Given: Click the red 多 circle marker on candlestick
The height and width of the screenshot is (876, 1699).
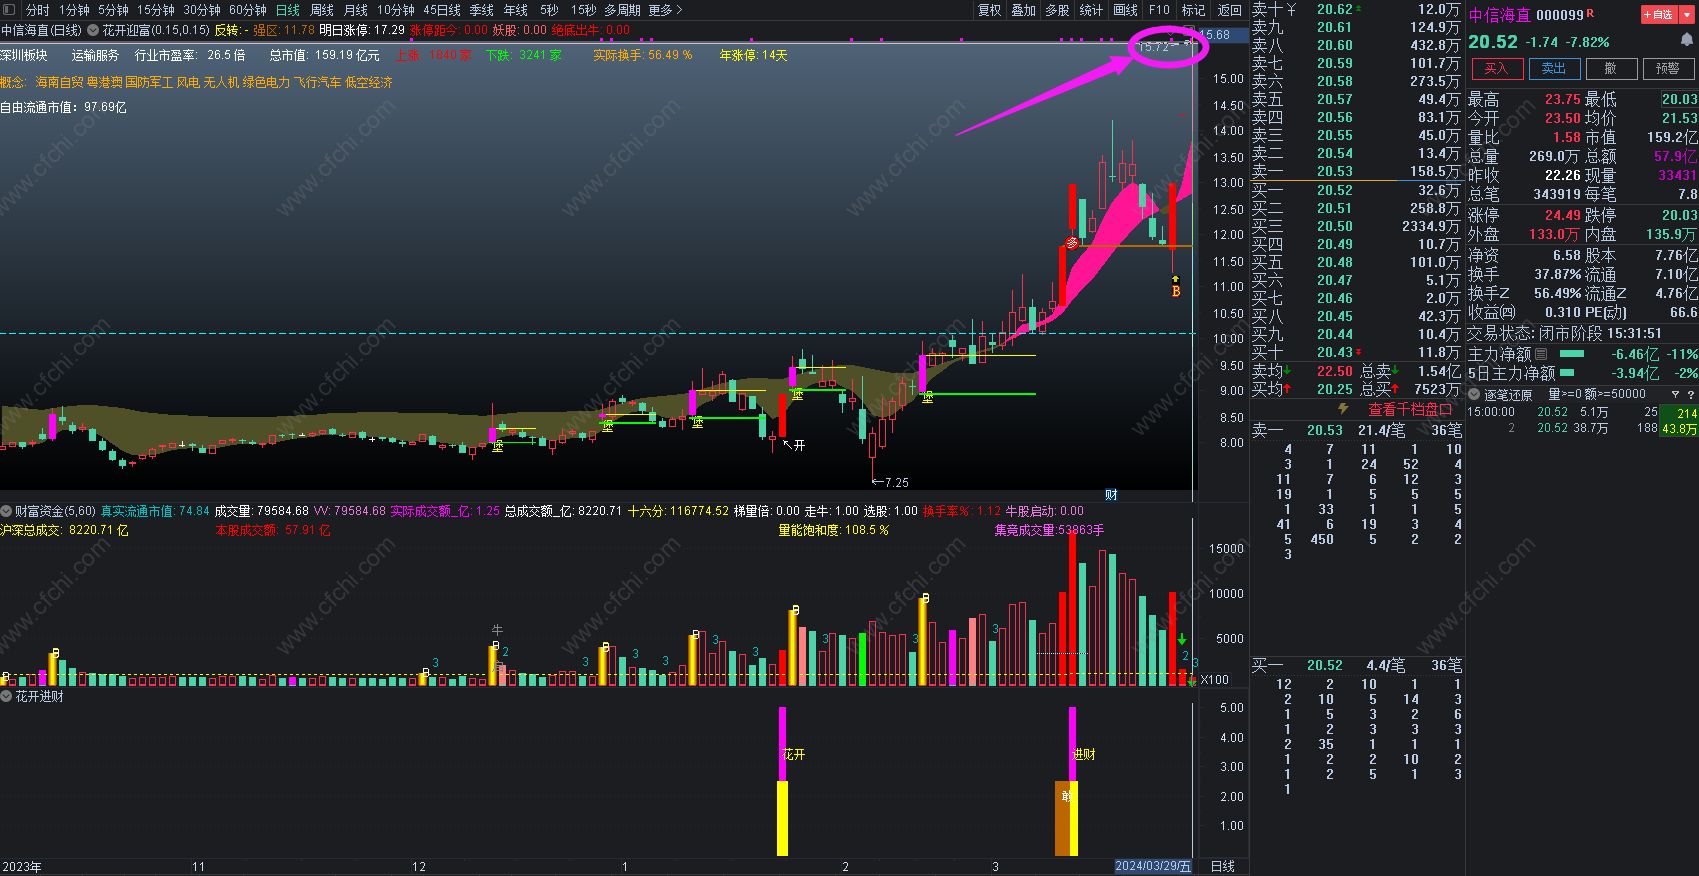Looking at the screenshot, I should click(1072, 243).
